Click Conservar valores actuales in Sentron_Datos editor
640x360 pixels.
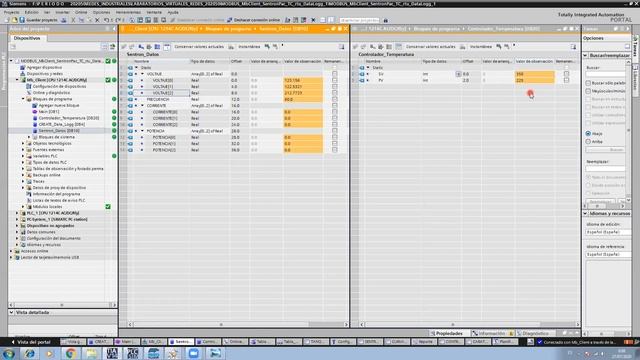tap(199, 47)
